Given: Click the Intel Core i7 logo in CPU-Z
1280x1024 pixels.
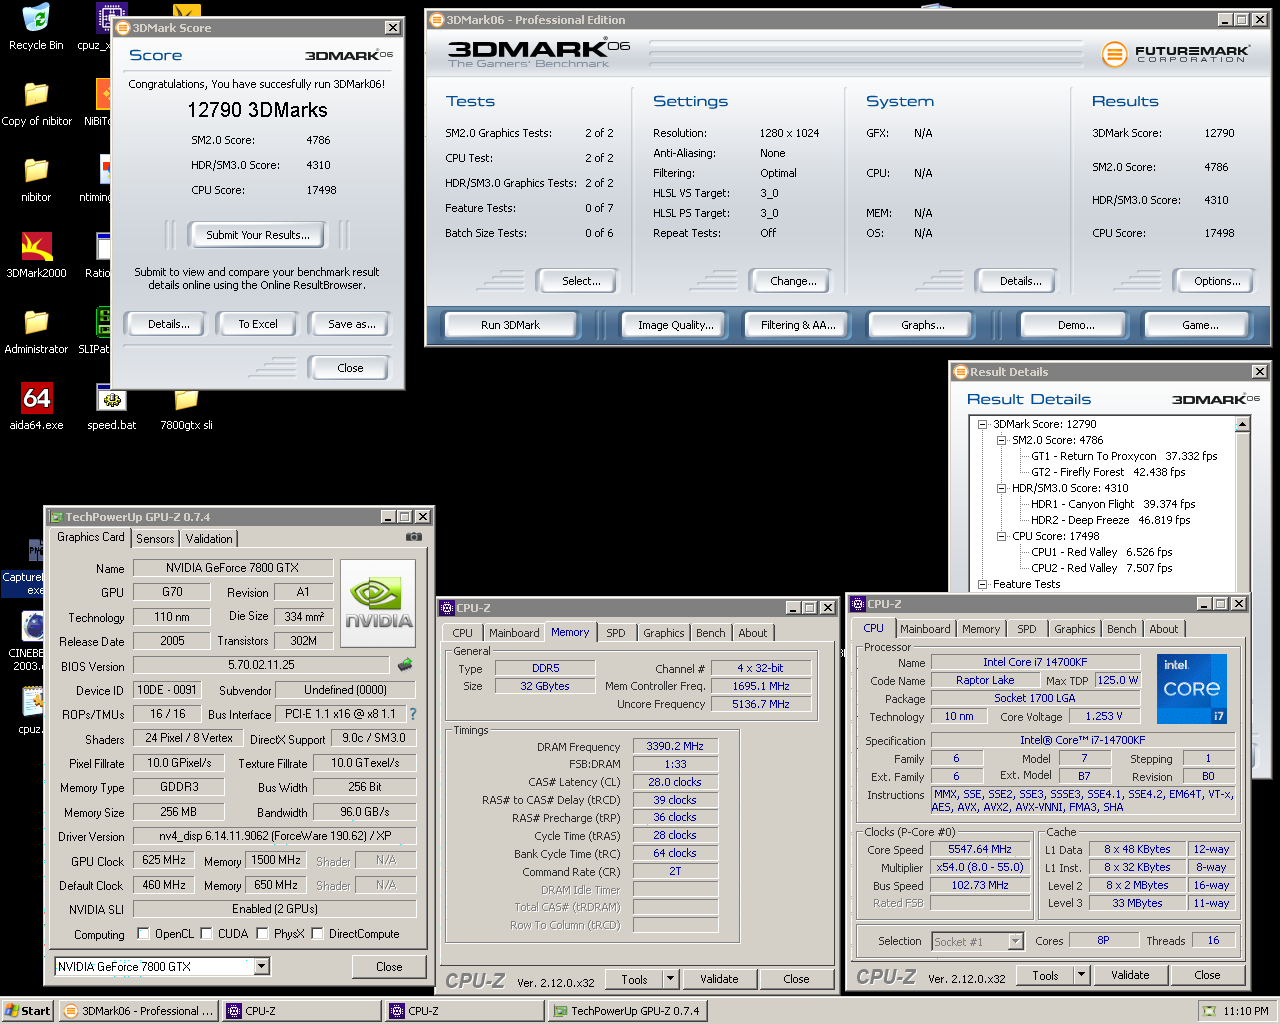Looking at the screenshot, I should 1192,689.
